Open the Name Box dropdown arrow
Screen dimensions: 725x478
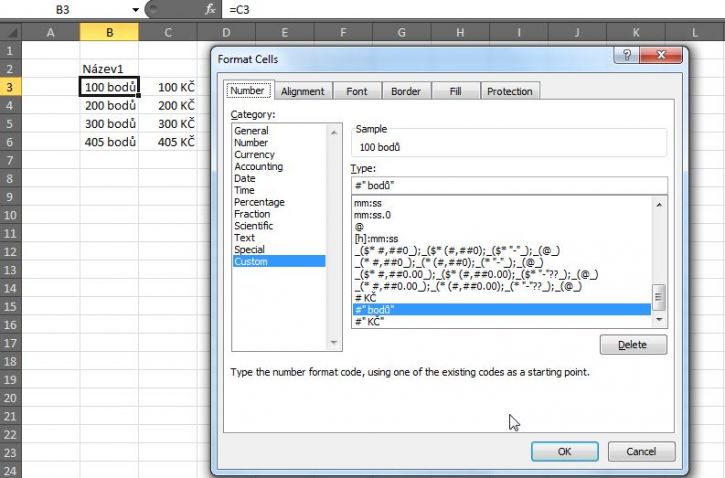click(135, 10)
